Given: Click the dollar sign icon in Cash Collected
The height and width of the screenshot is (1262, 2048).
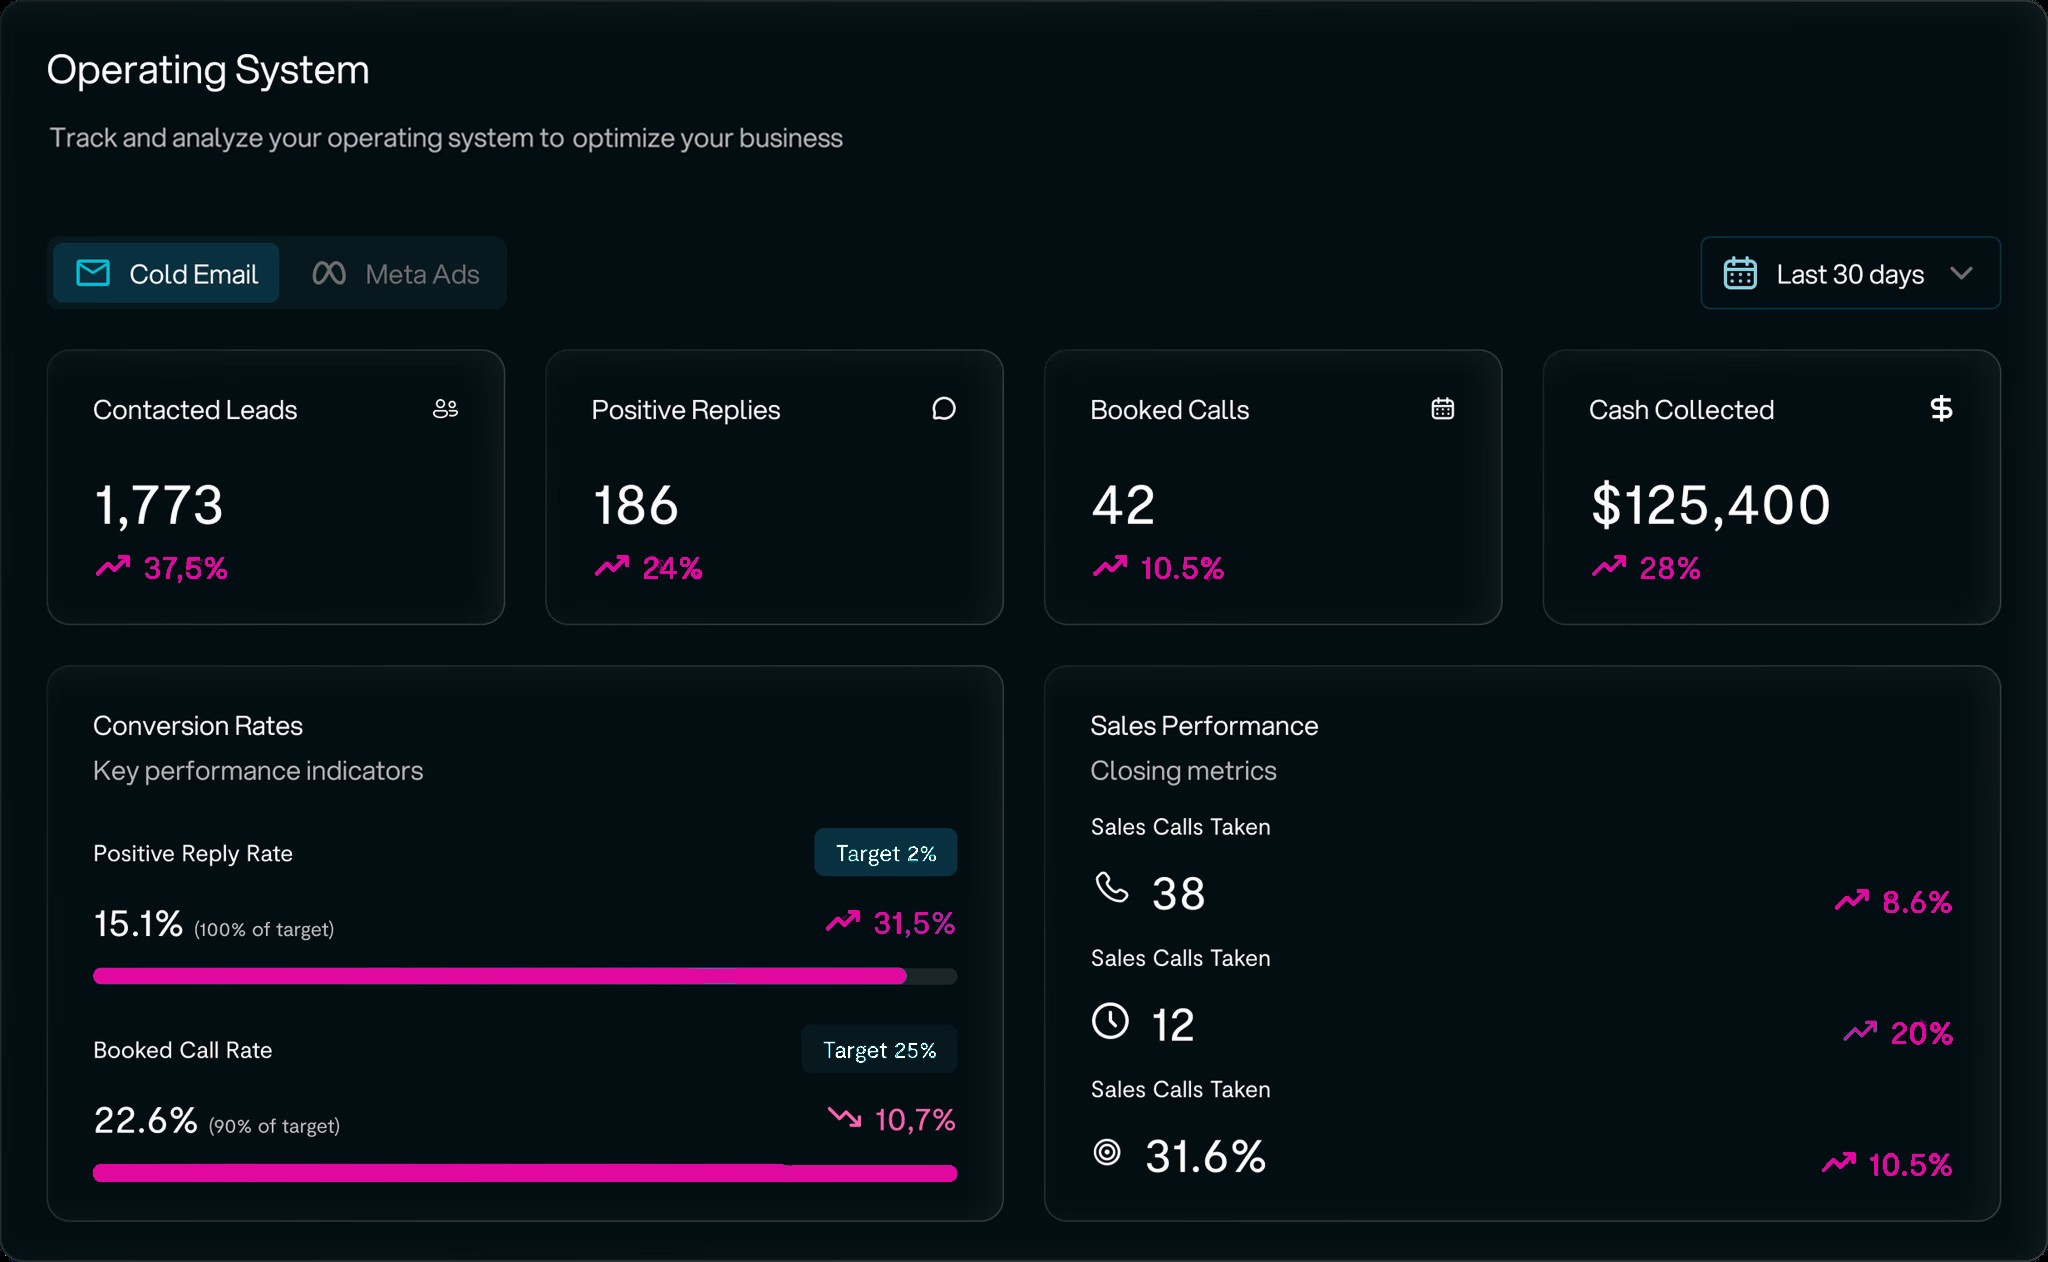Looking at the screenshot, I should 1940,409.
